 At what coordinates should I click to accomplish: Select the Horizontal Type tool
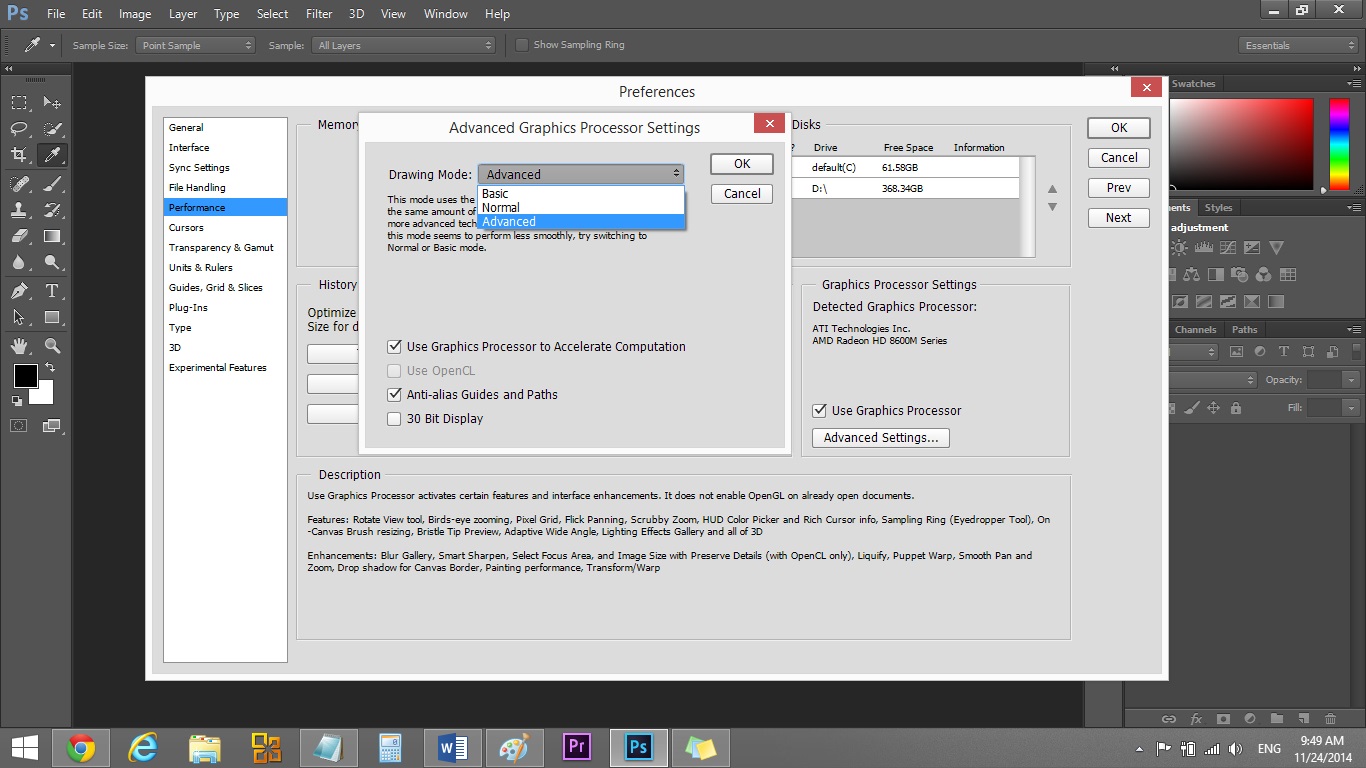click(x=52, y=291)
